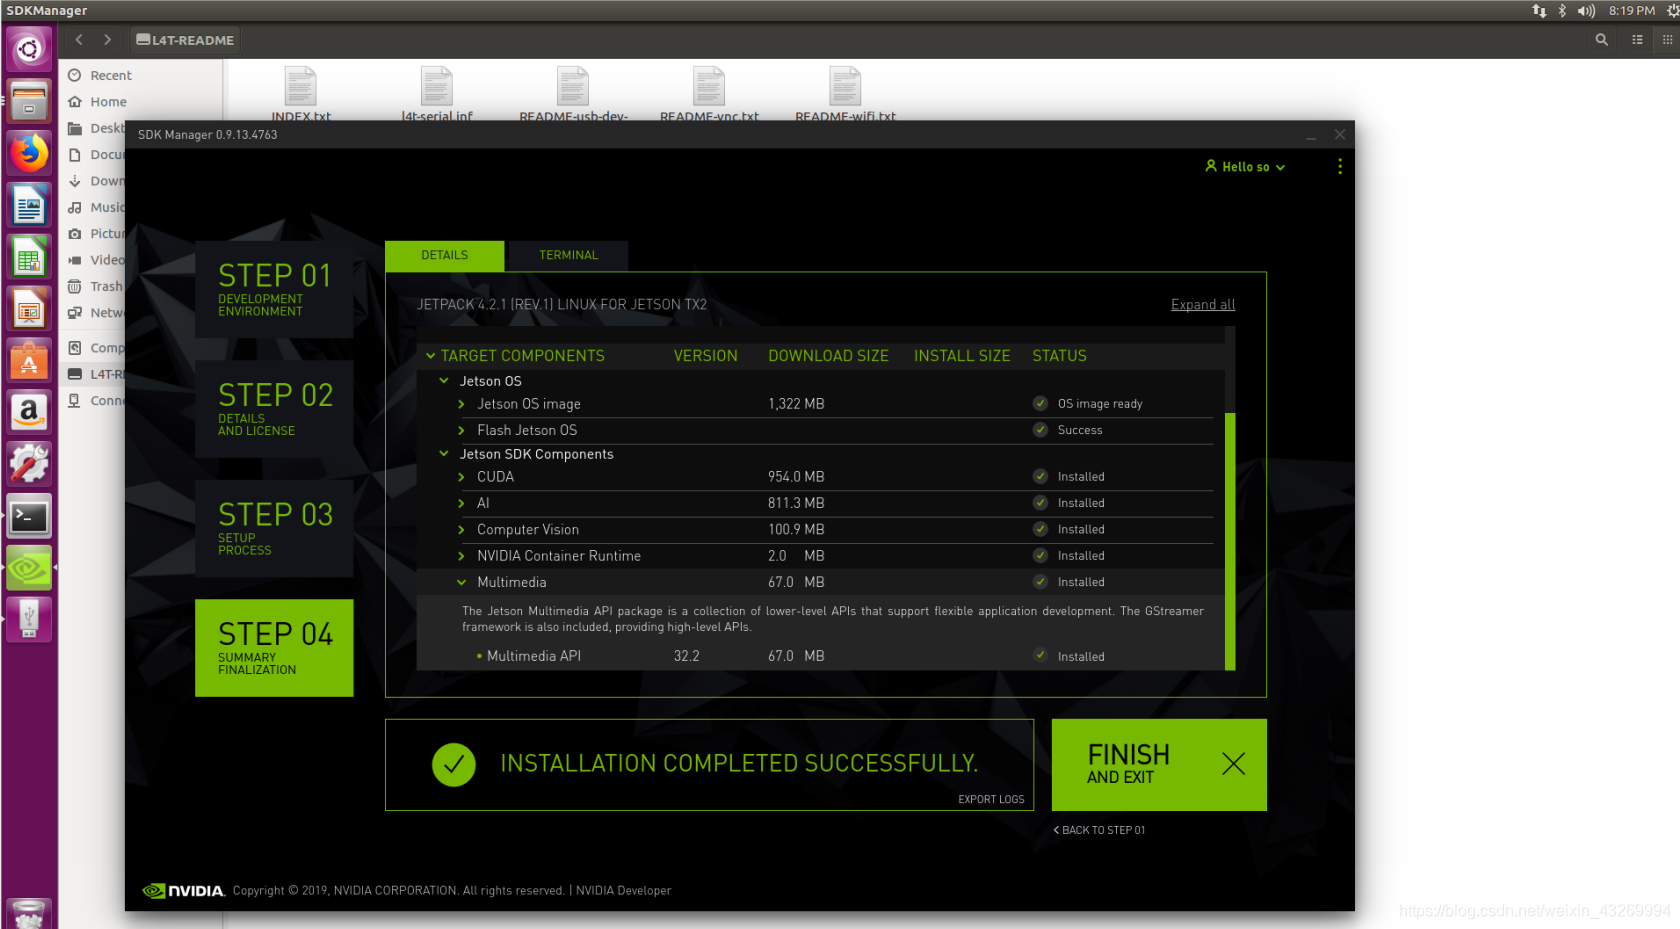Open the volume indicator in top panel
Screen dimensions: 1680x929
tap(1586, 11)
